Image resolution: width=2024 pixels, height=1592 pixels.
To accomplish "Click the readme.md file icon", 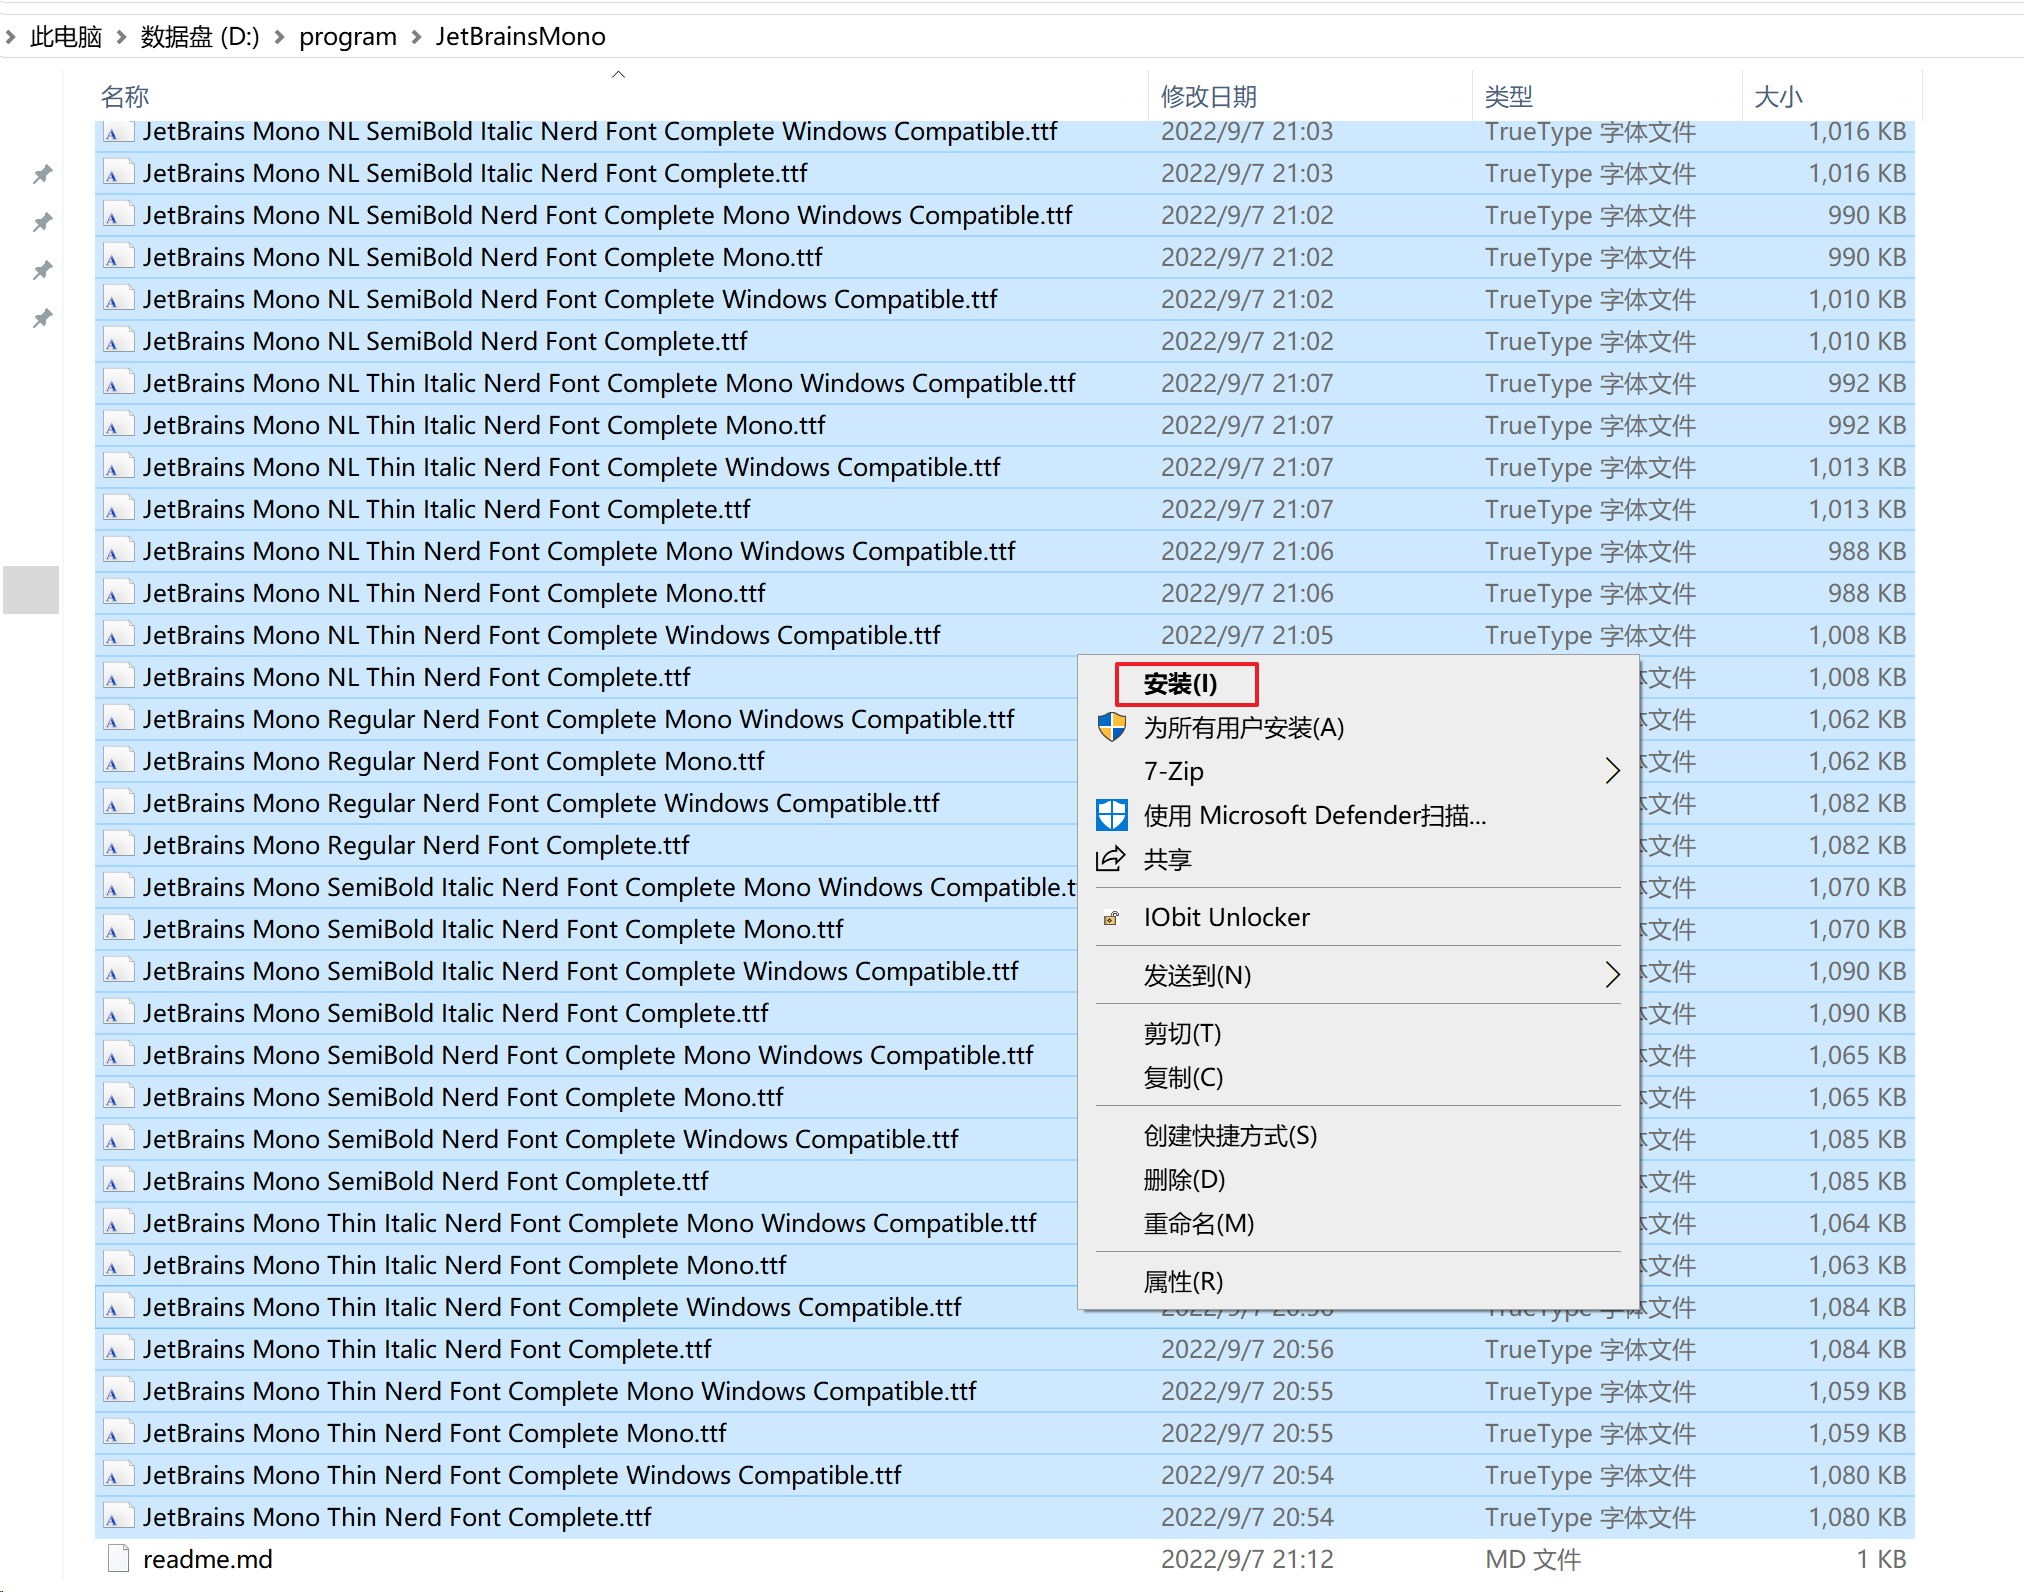I will [118, 1559].
